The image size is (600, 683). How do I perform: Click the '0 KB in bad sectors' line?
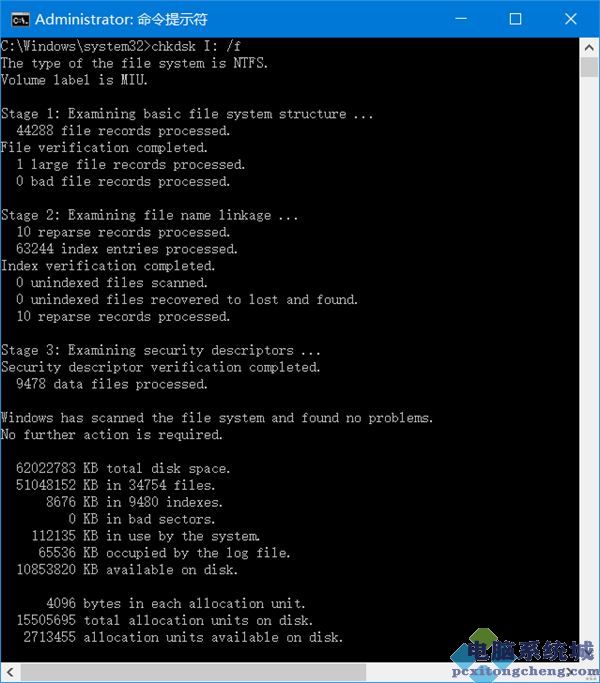click(141, 519)
